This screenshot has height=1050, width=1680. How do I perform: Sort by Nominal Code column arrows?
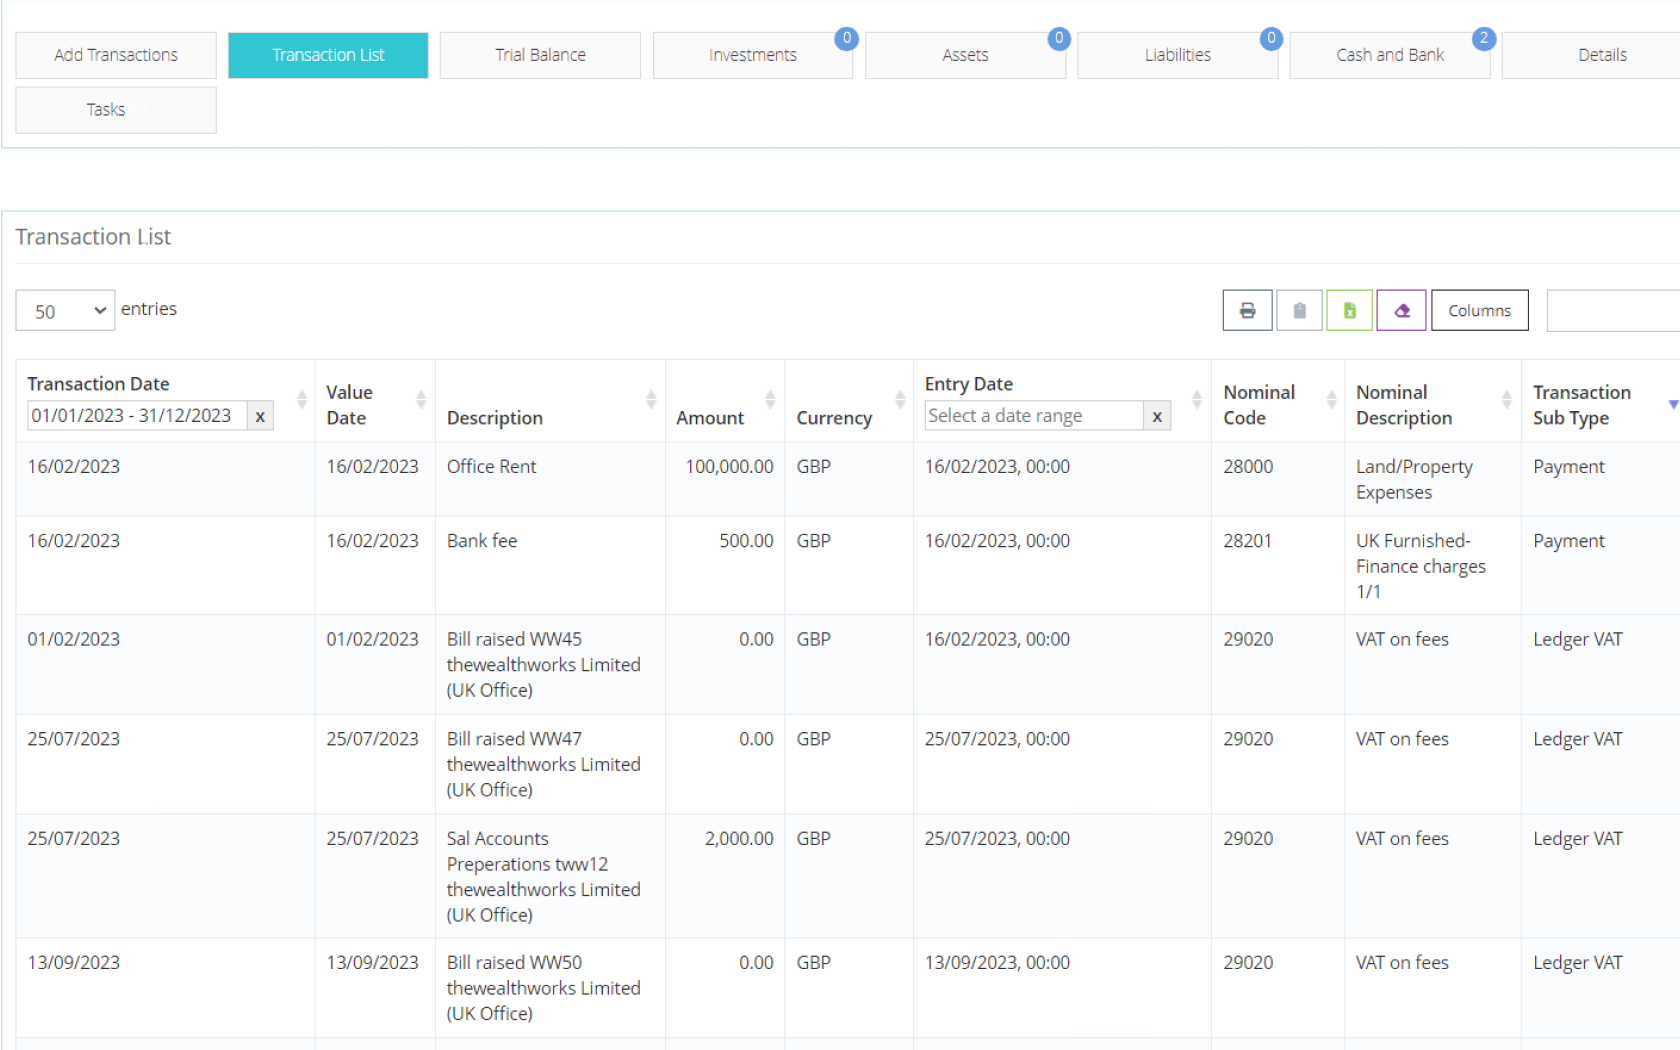pyautogui.click(x=1331, y=400)
